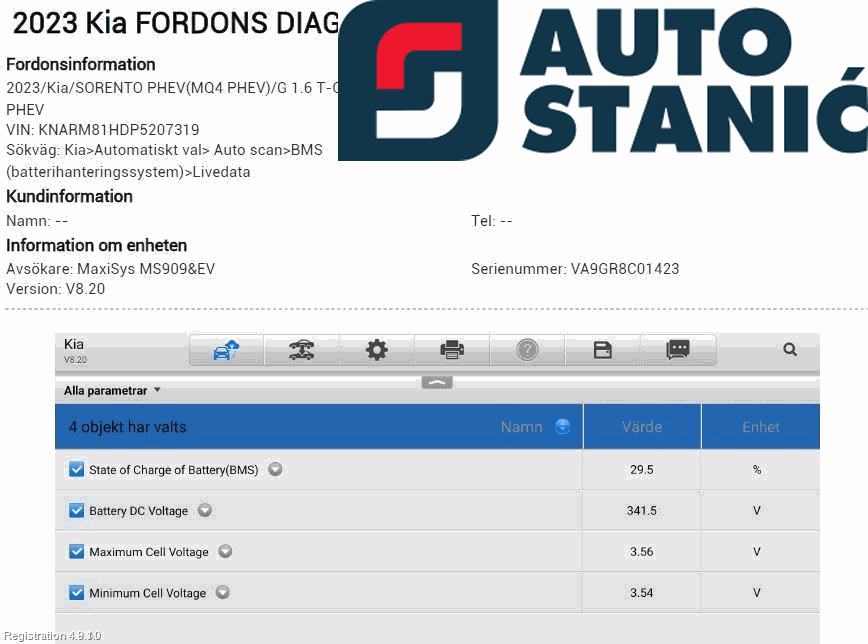Uncheck the Minimum Cell Voltage checkbox
This screenshot has width=868, height=644.
pos(76,592)
